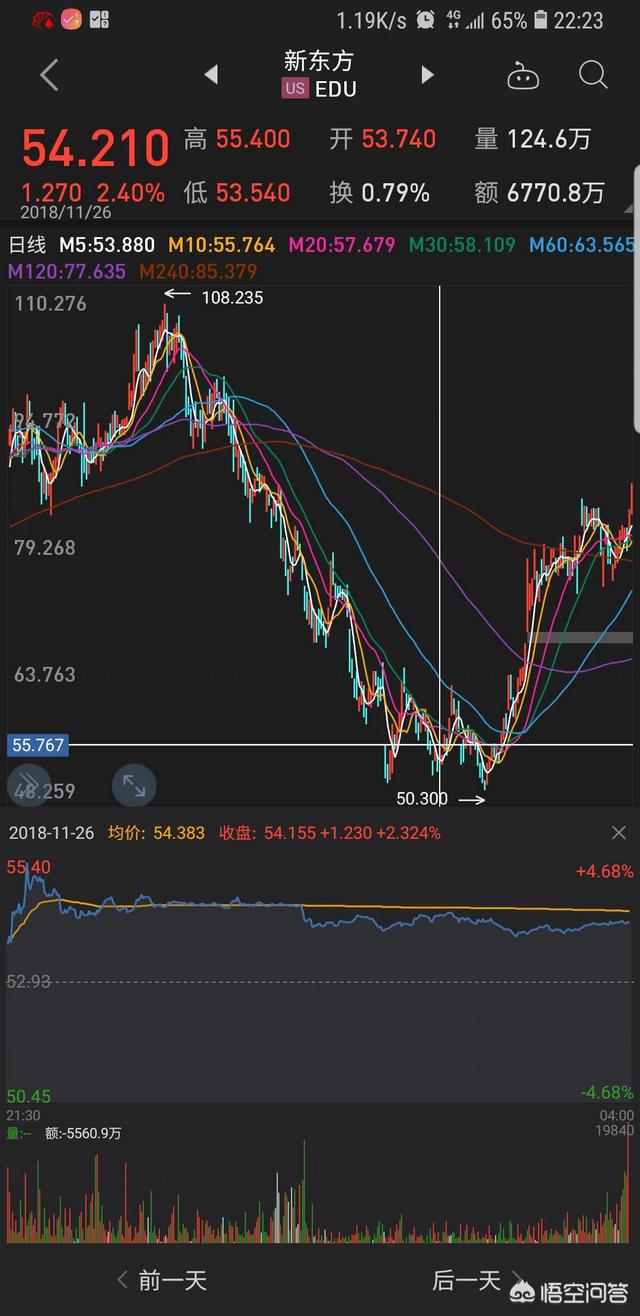This screenshot has height=1316, width=640.
Task: Open the robot assistant icon
Action: coord(522,76)
